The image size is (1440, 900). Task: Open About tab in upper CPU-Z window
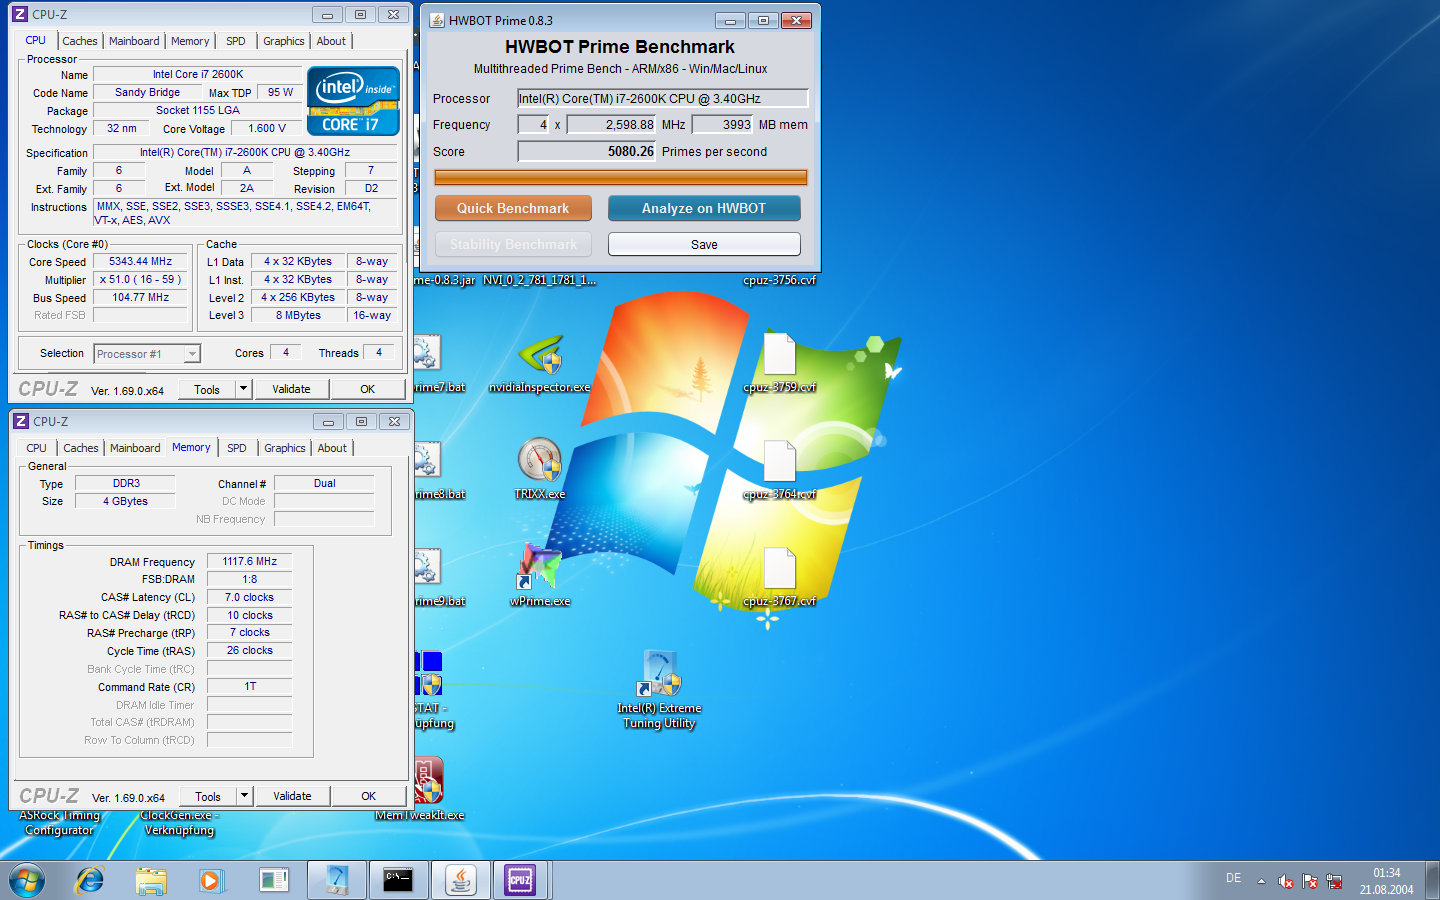(x=331, y=41)
